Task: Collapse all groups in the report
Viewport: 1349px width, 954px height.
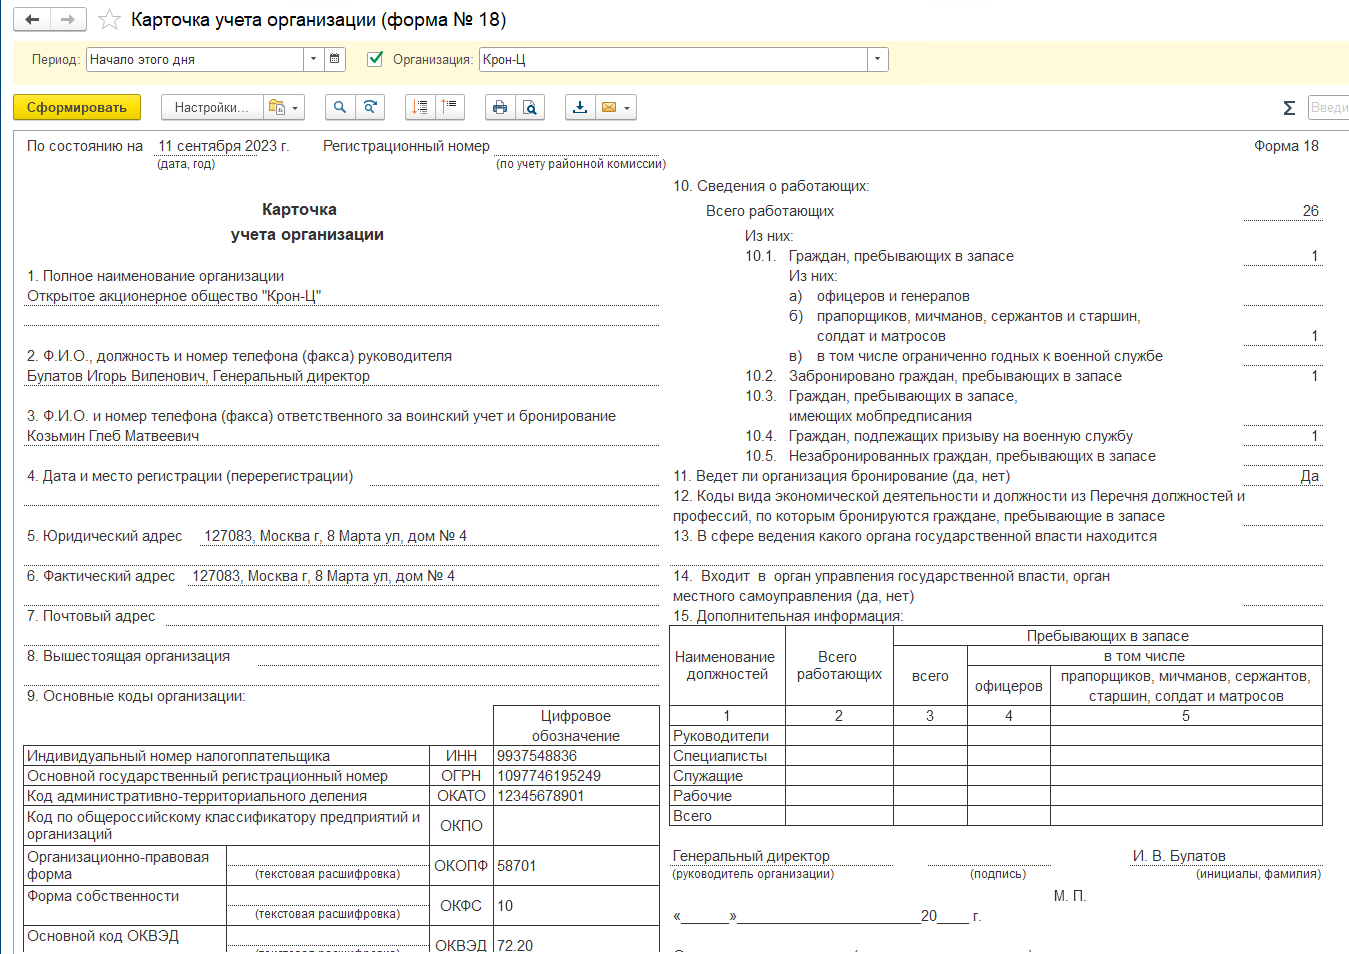Action: click(450, 107)
